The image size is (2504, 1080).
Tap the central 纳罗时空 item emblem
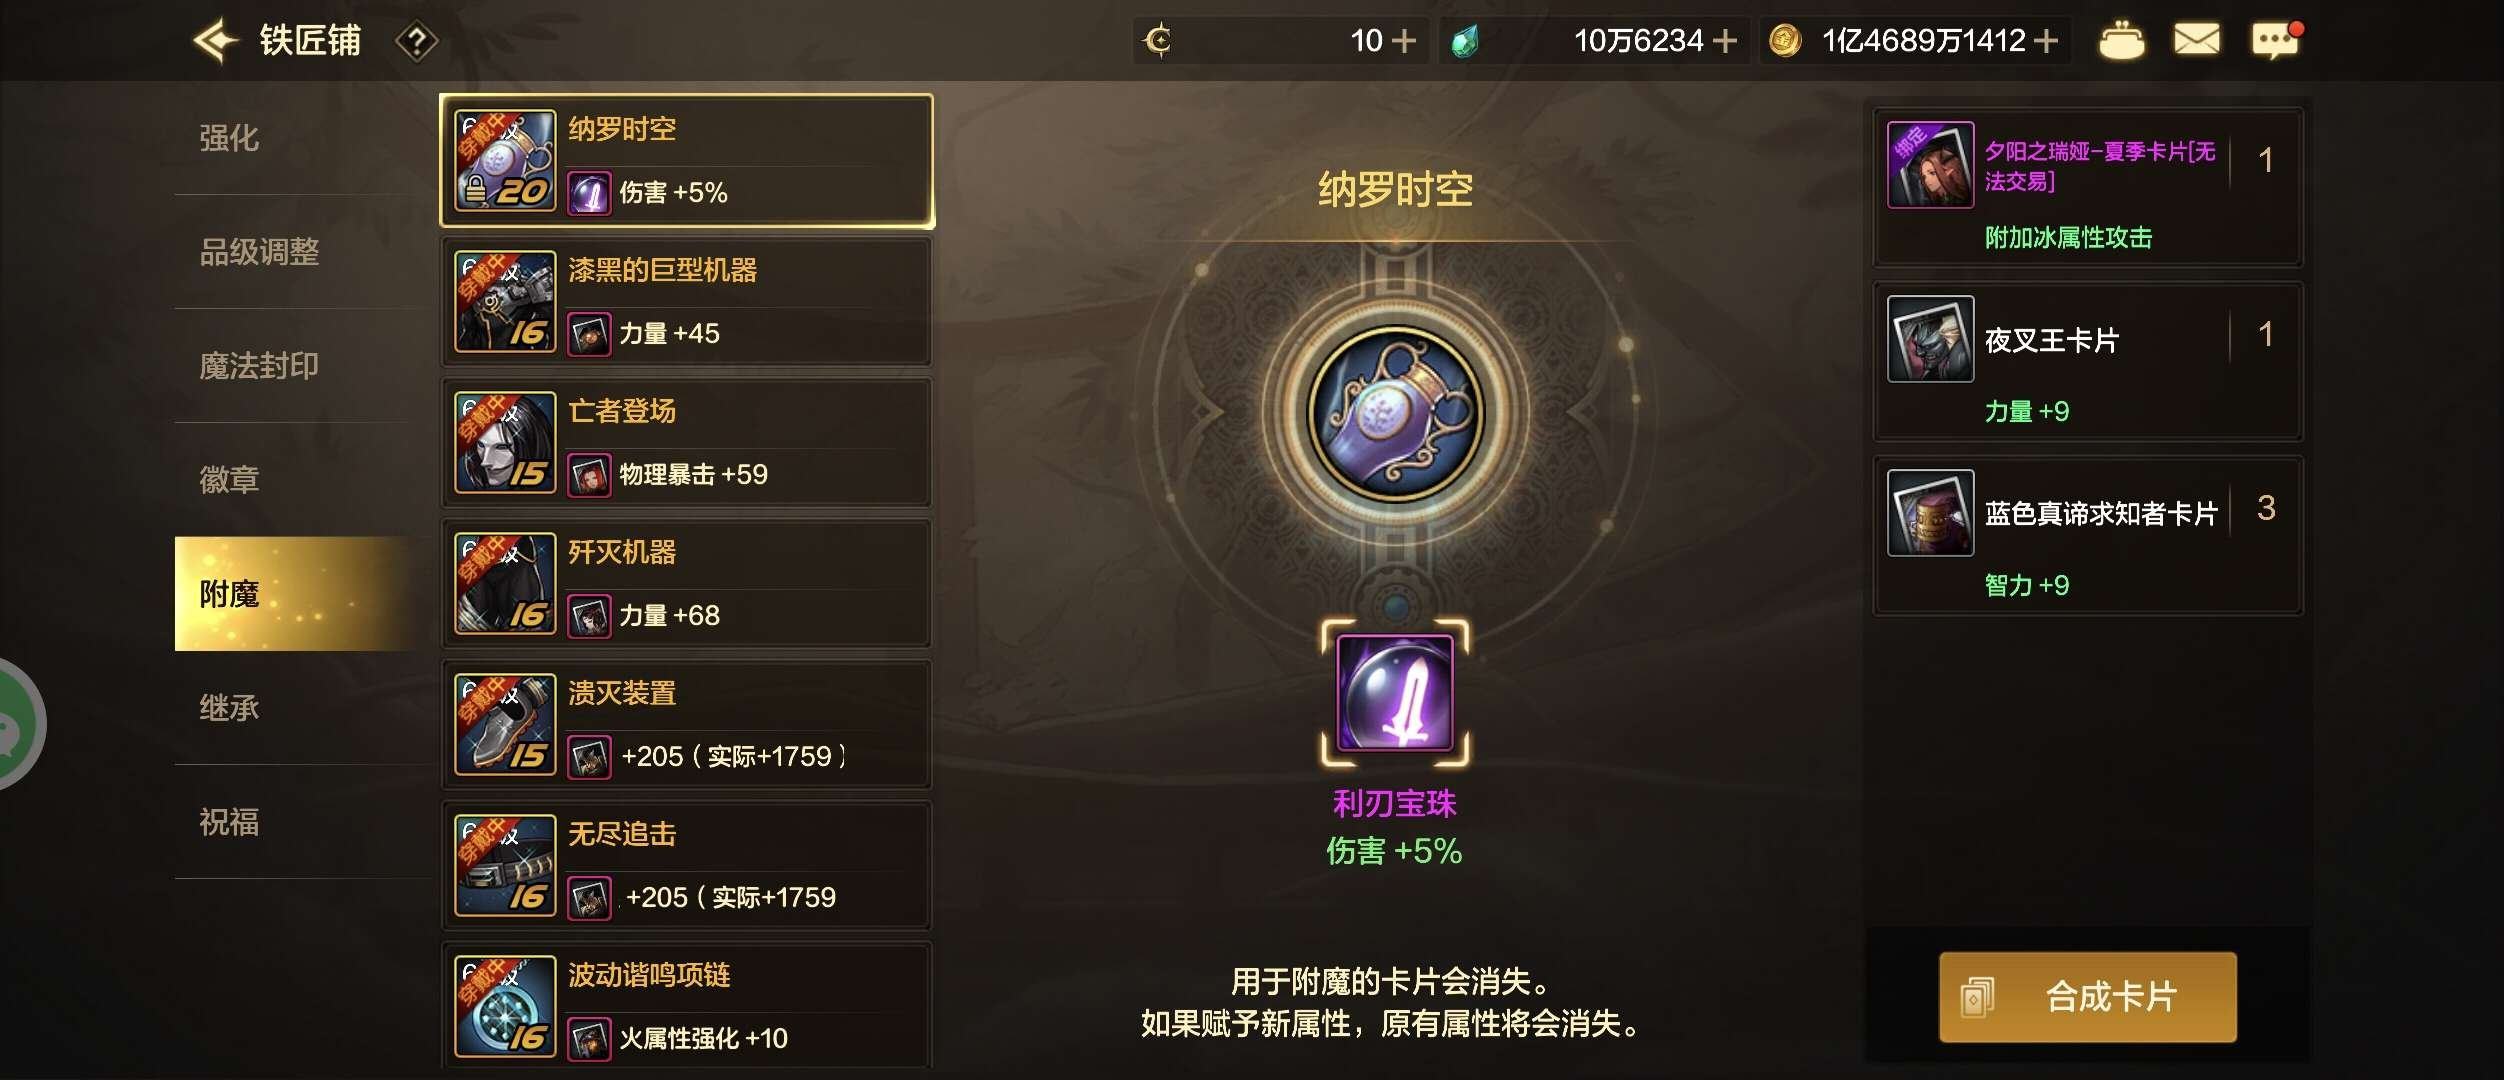(x=1396, y=413)
